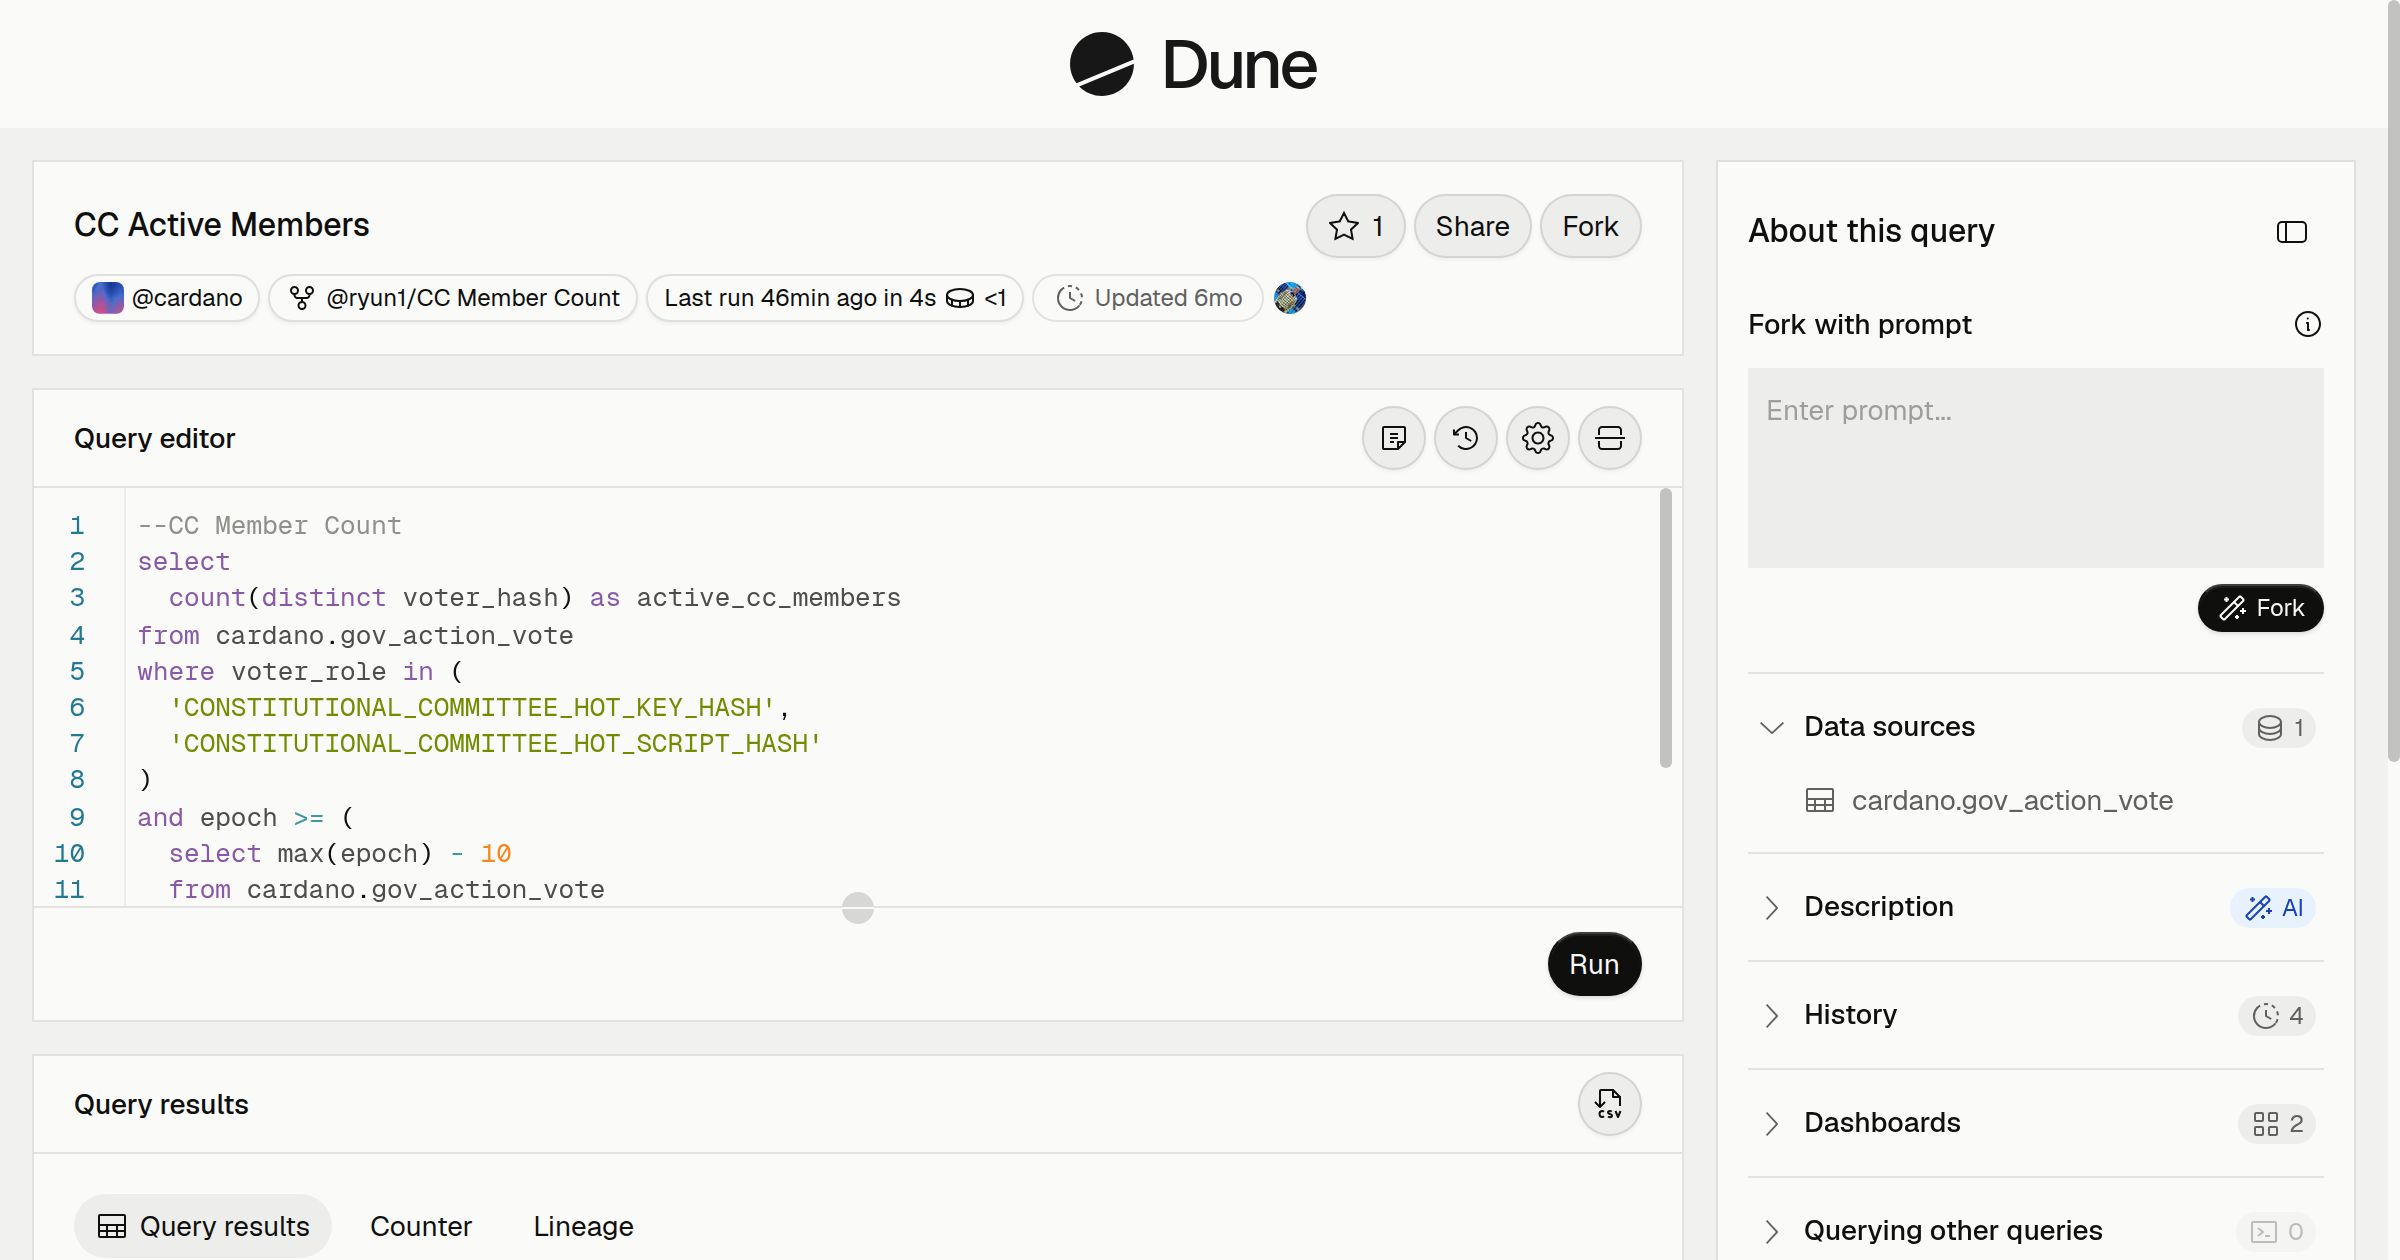
Task: Click the editor vertical scrollbar
Action: tap(1666, 628)
